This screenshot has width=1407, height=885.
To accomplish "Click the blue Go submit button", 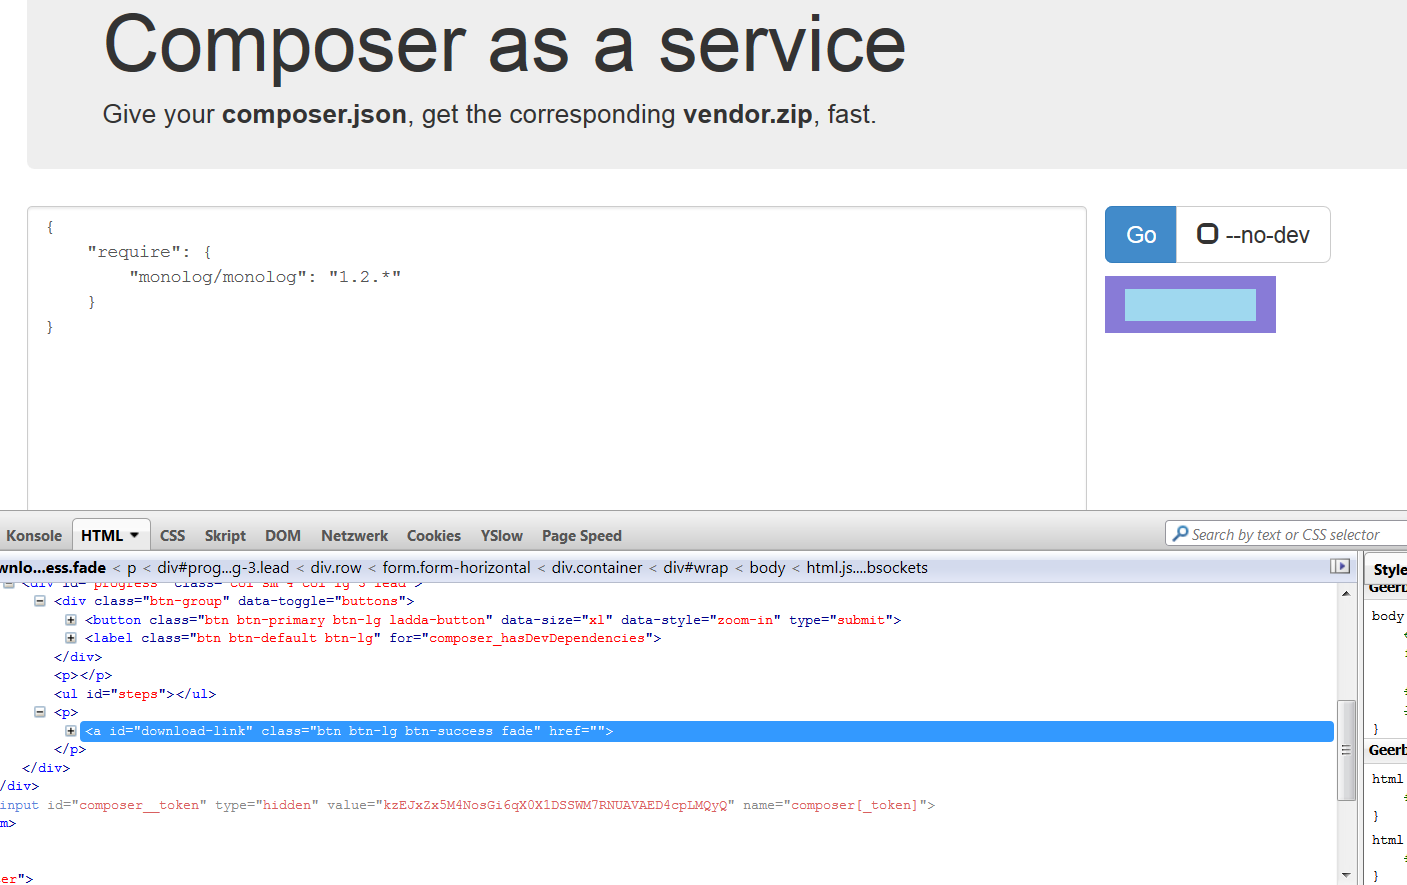I will pos(1141,235).
